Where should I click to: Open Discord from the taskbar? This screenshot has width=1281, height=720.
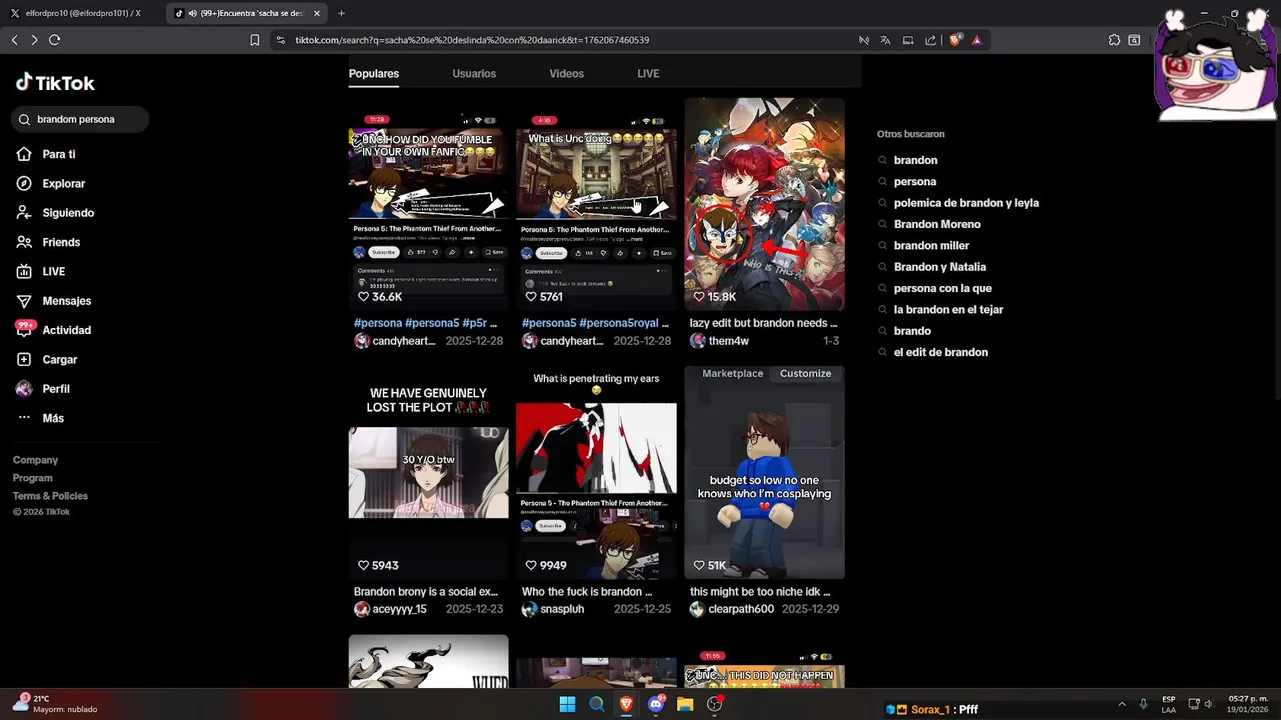pyautogui.click(x=656, y=704)
